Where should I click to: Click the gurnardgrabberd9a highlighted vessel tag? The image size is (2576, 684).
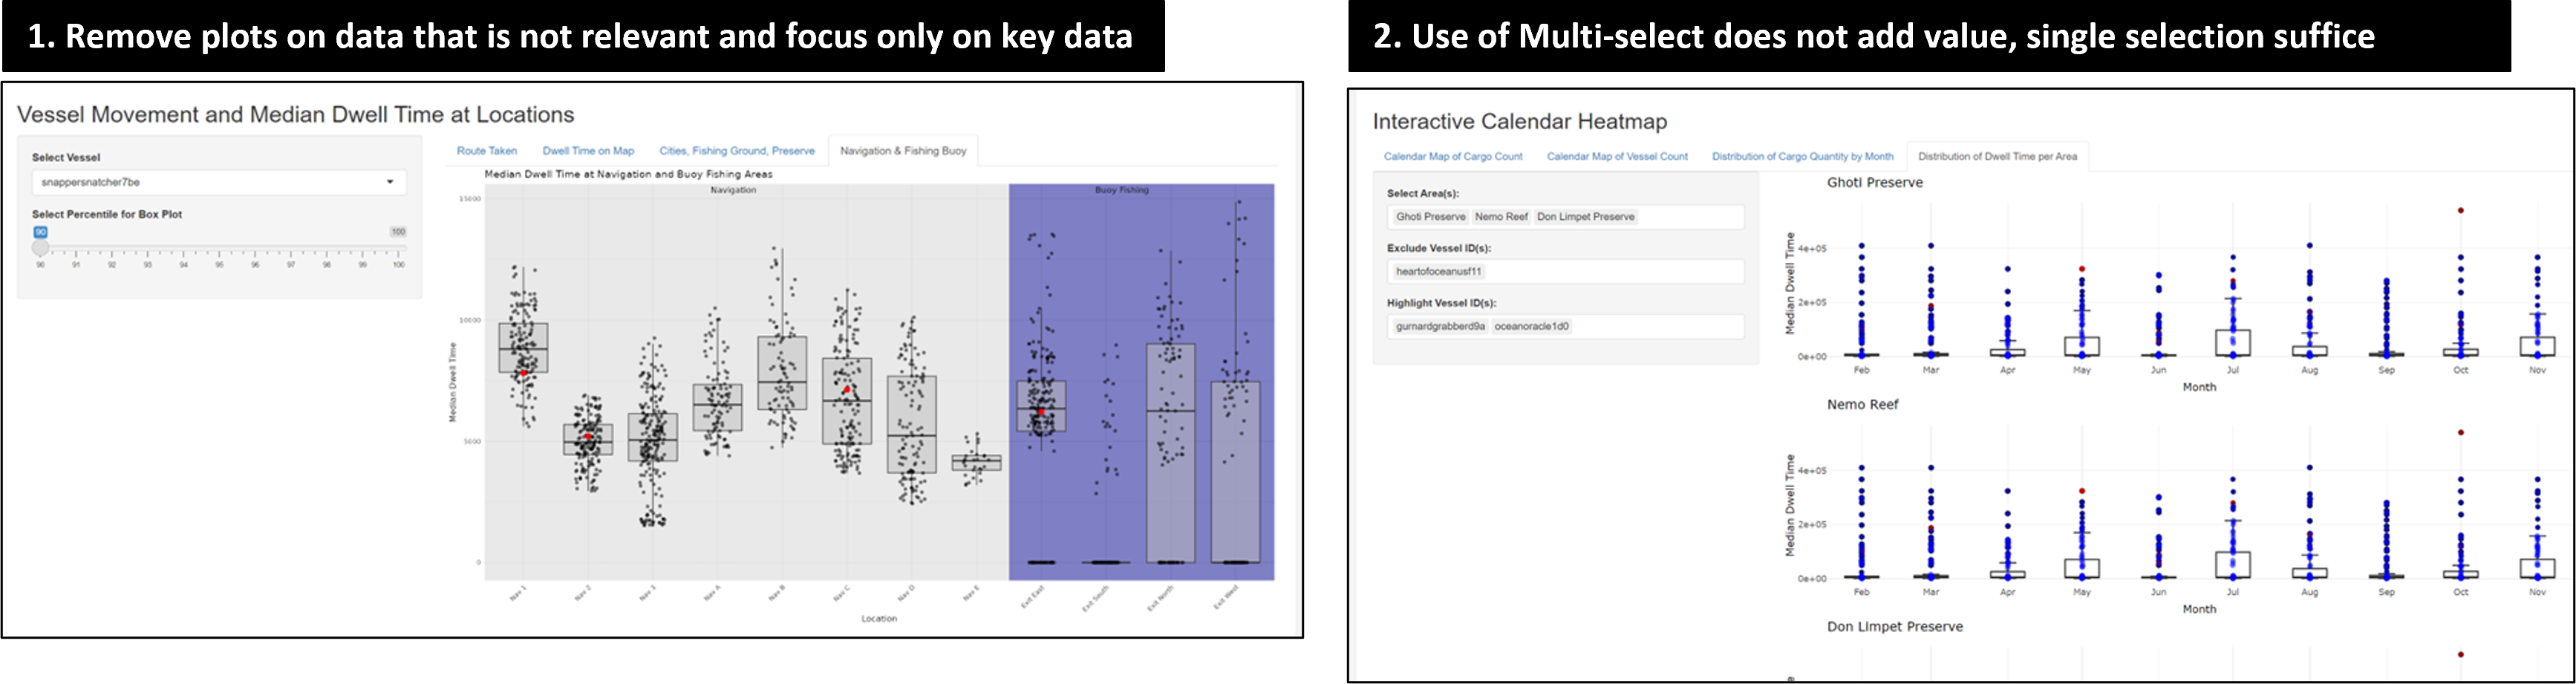[x=1440, y=326]
